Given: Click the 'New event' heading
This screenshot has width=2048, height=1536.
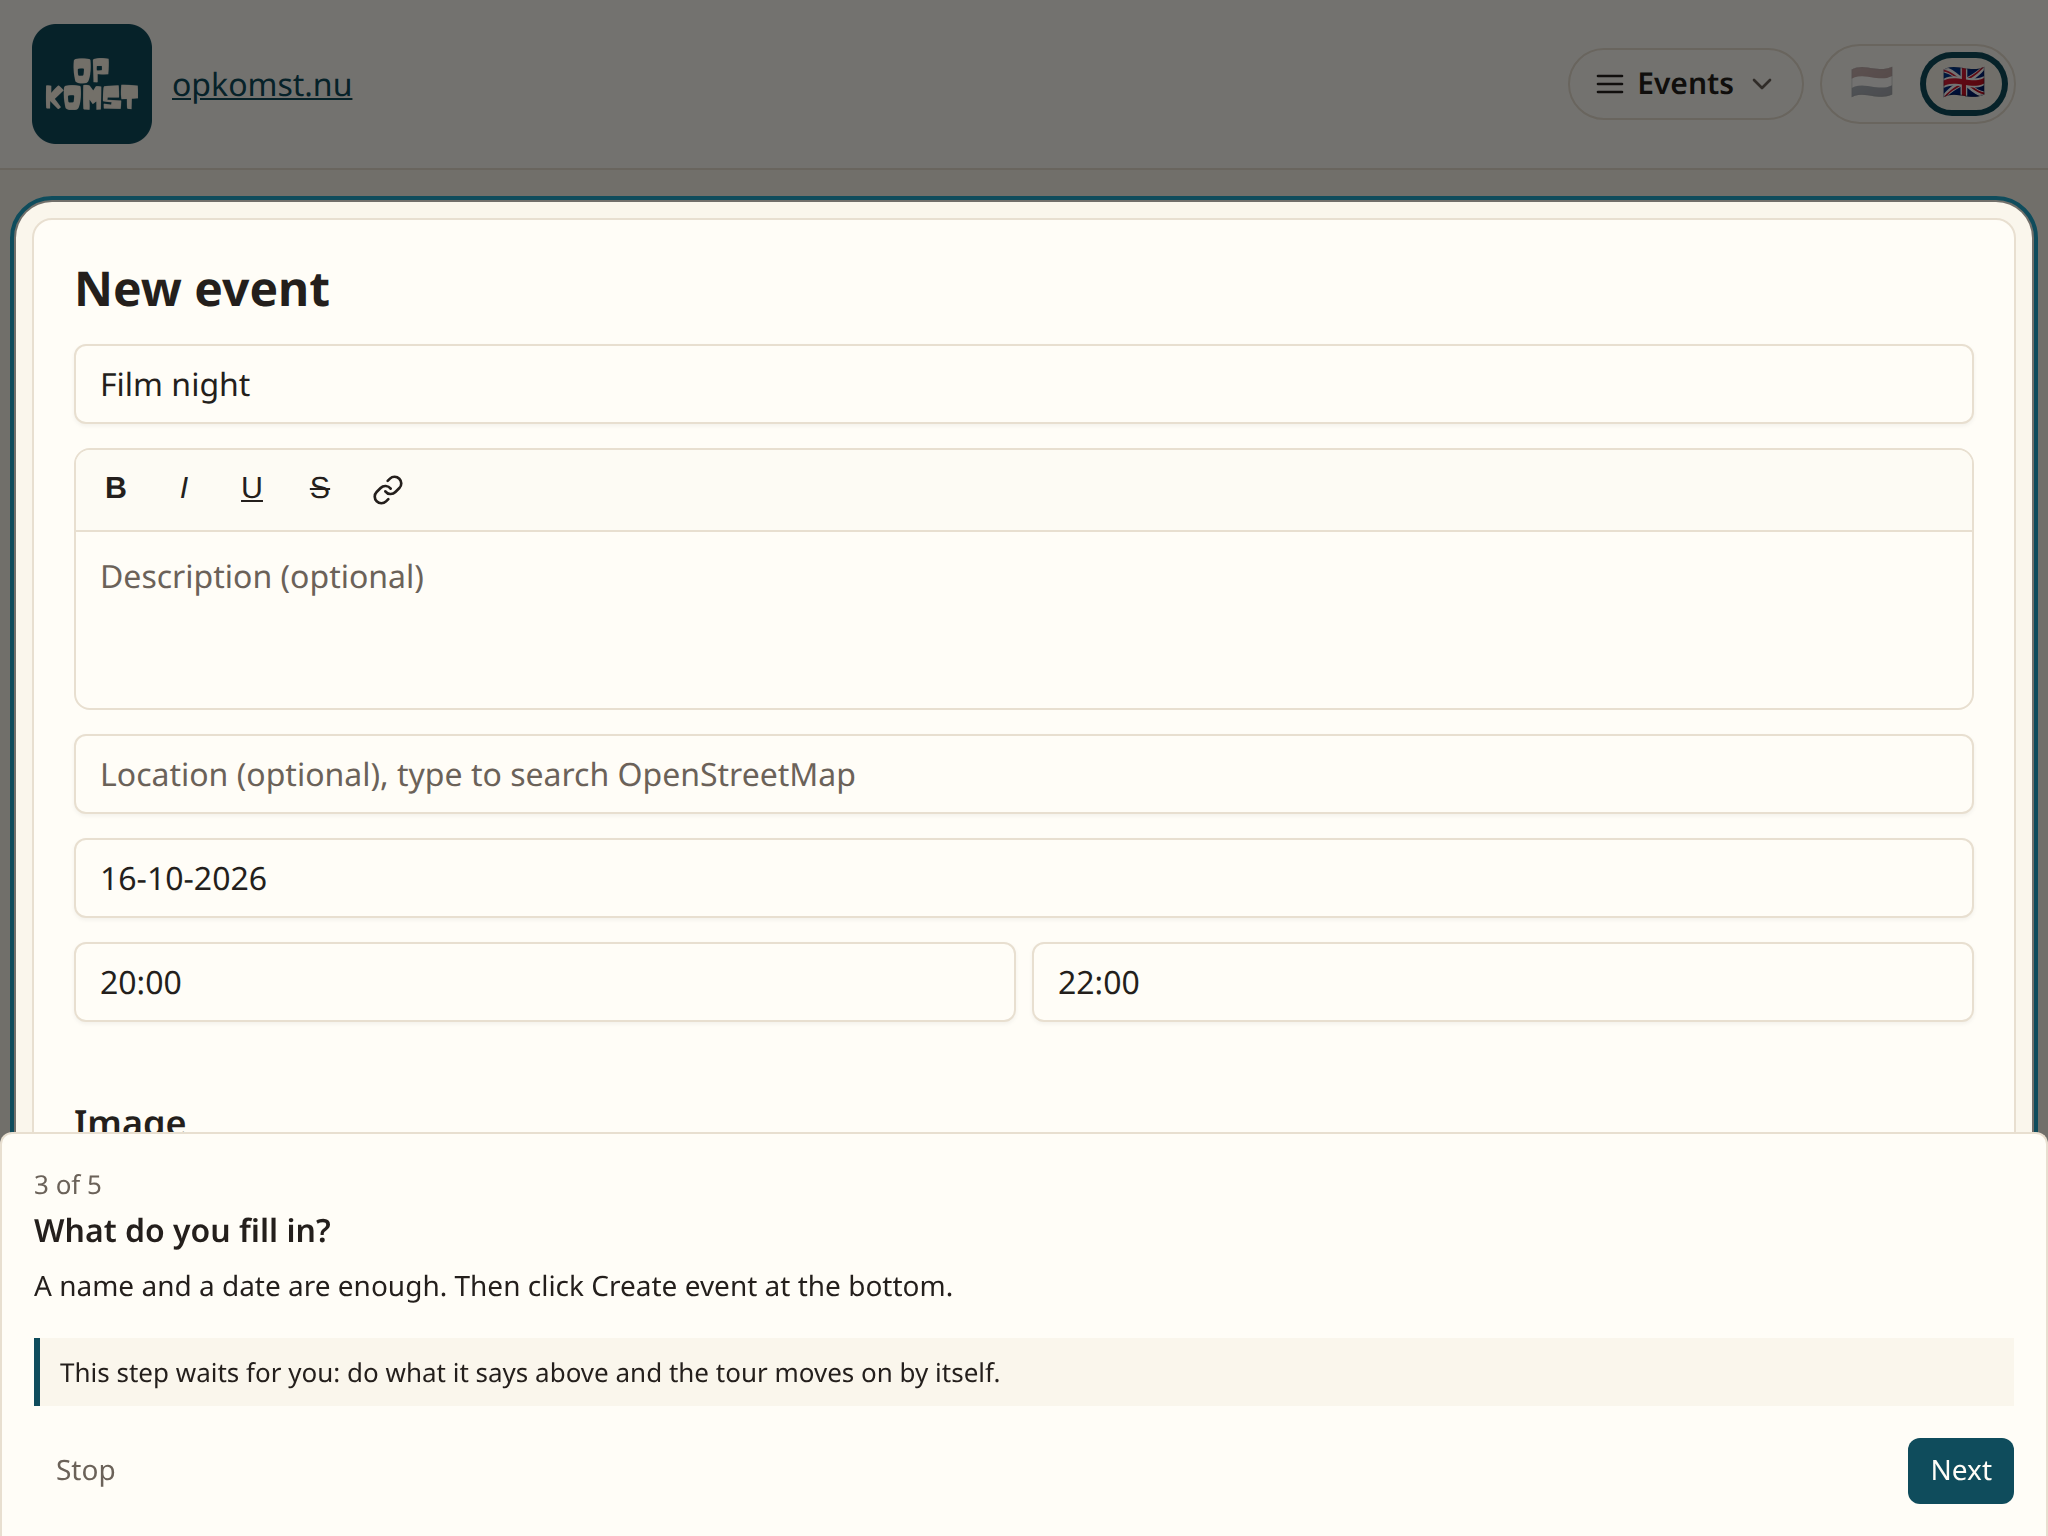Looking at the screenshot, I should (x=202, y=290).
